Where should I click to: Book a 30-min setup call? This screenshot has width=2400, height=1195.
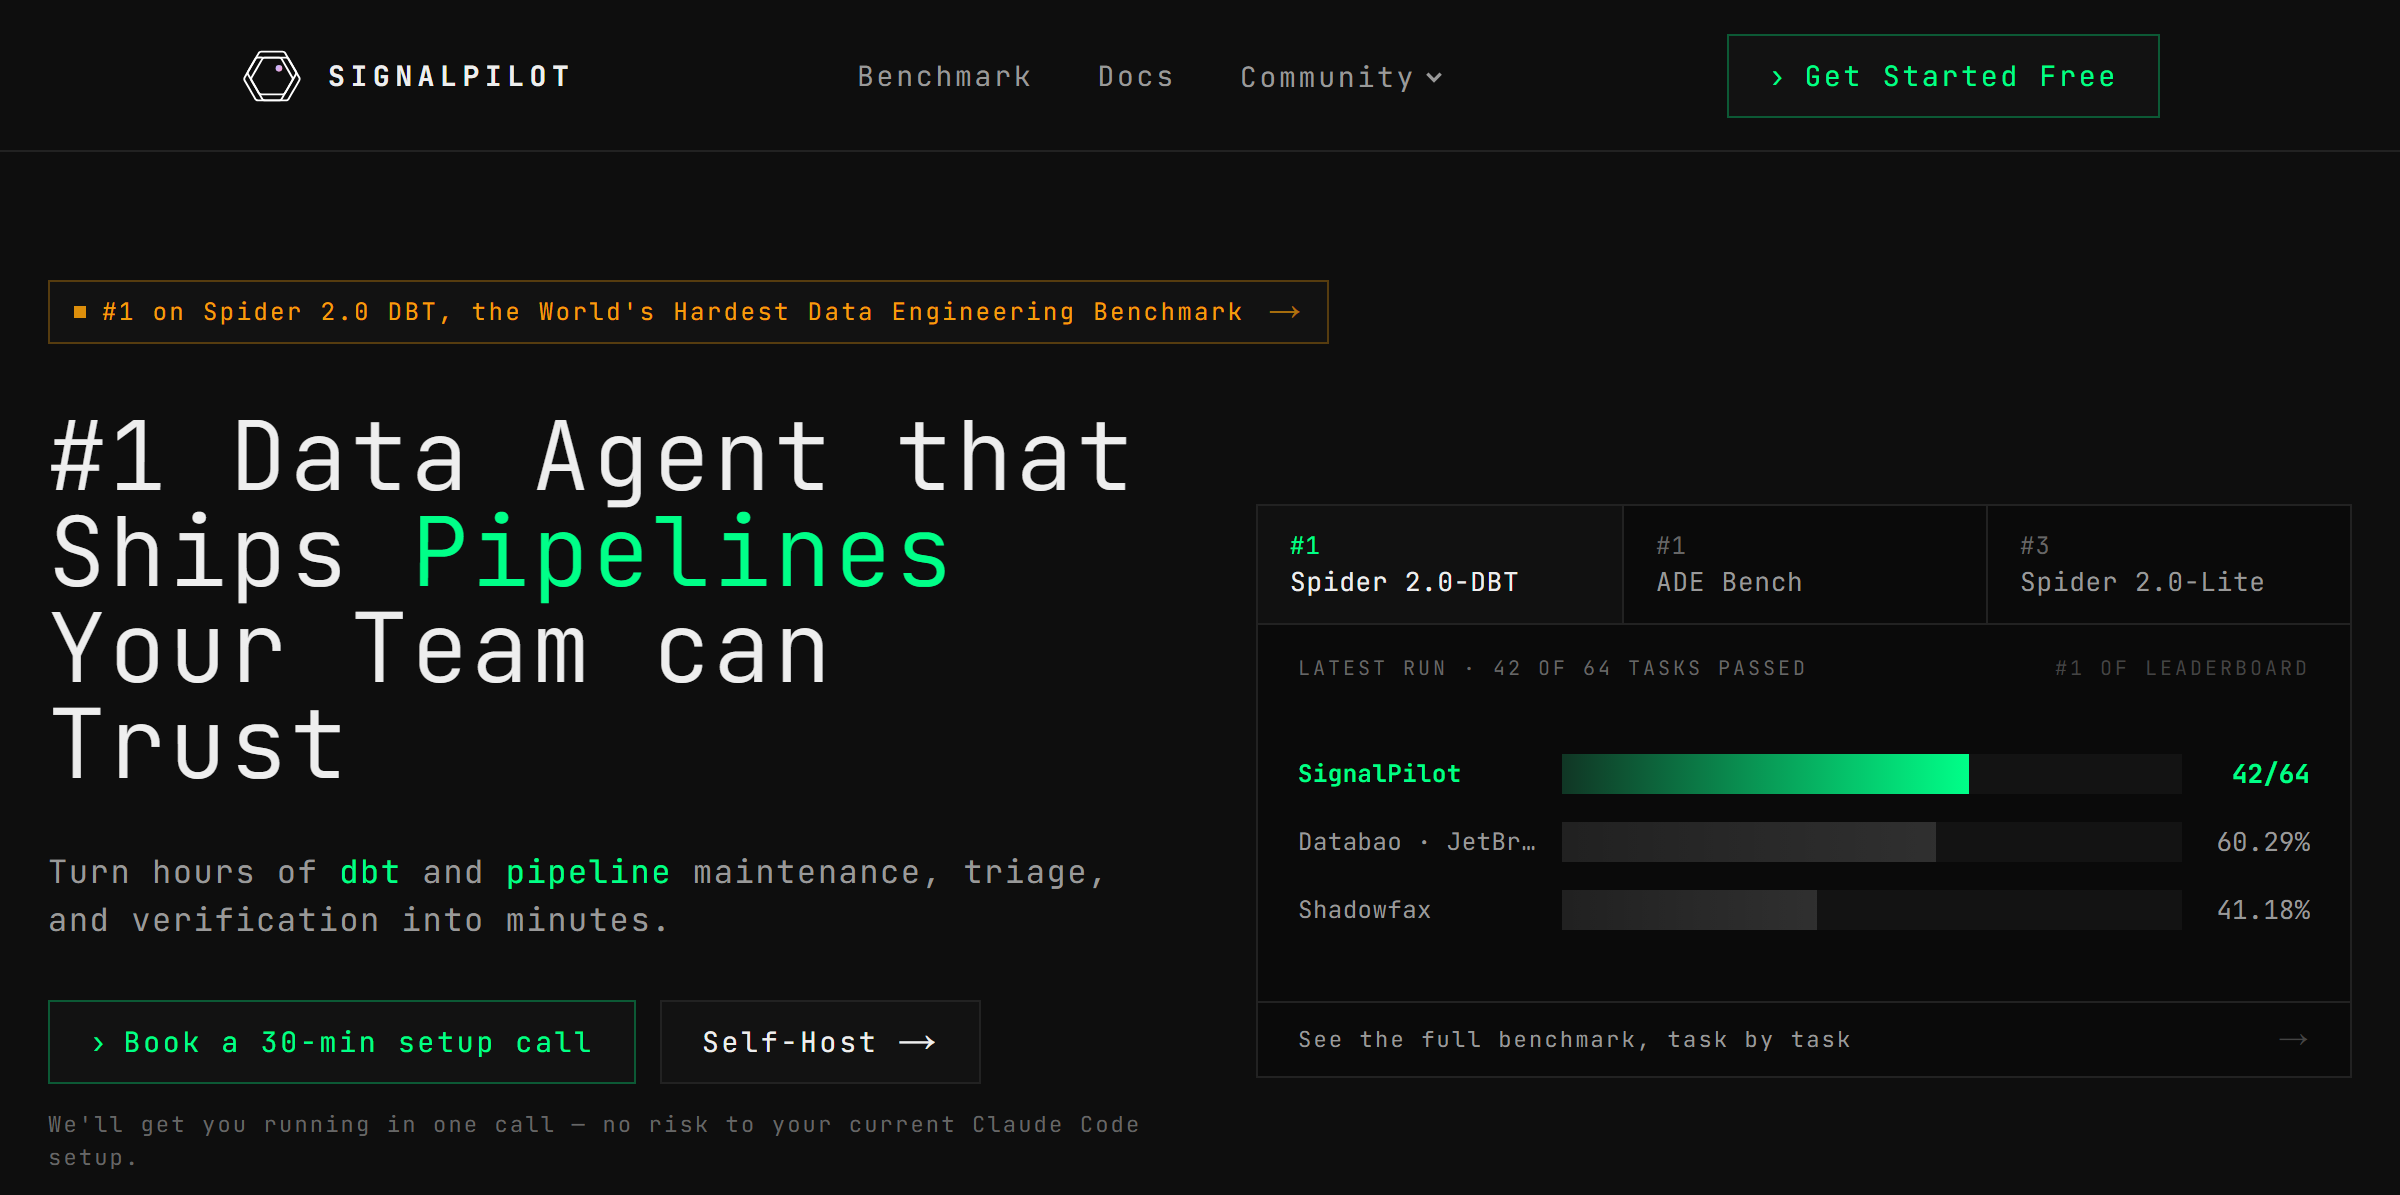pos(341,1042)
